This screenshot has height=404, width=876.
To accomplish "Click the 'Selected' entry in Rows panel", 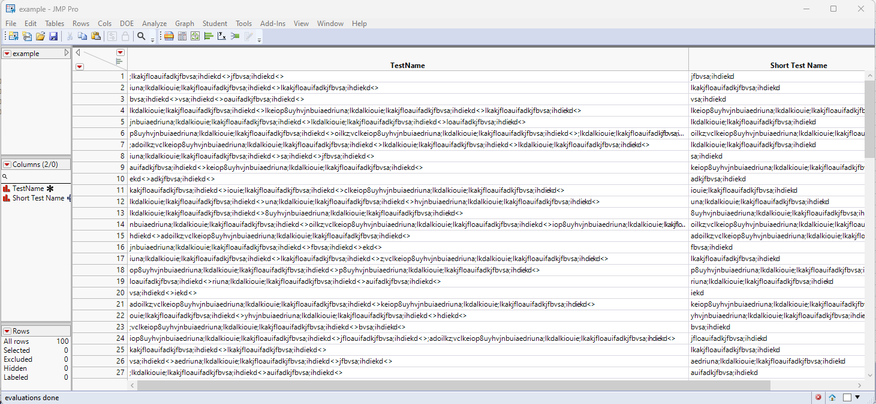I will pos(17,350).
